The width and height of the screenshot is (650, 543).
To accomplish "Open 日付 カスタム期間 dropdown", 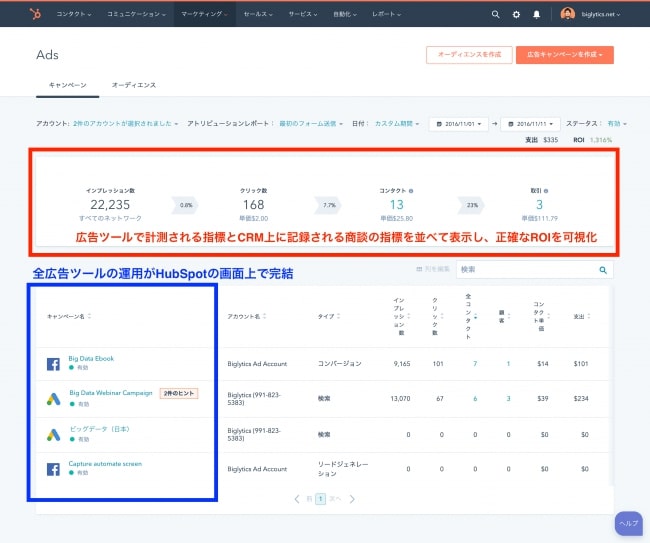I will coord(397,124).
